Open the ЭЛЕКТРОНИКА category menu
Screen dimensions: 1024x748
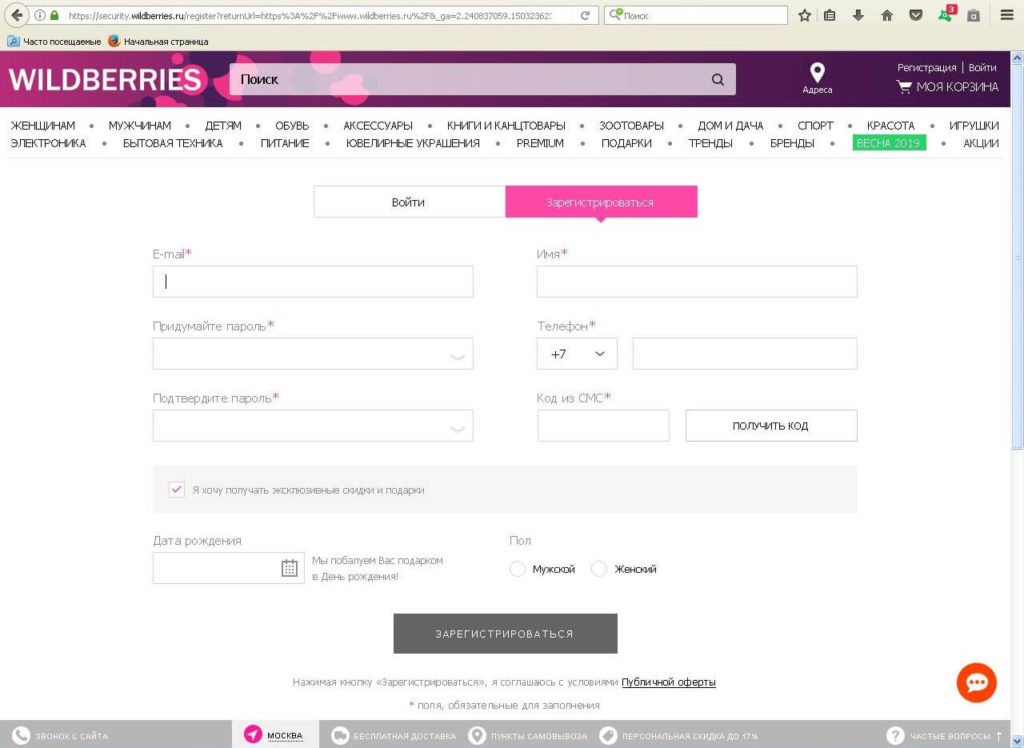coord(48,143)
